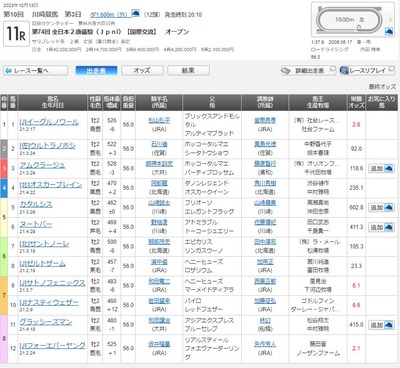Open trainer link in サントノーレ row
The height and width of the screenshot is (368, 400).
coord(265,242)
